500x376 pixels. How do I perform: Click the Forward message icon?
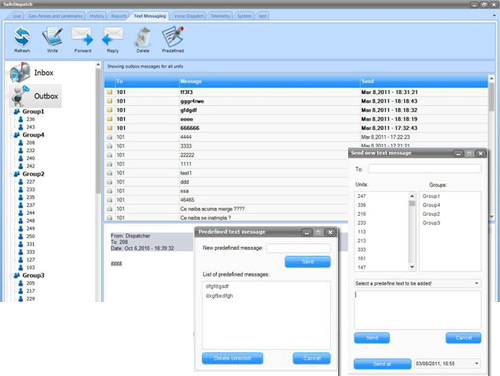(83, 36)
